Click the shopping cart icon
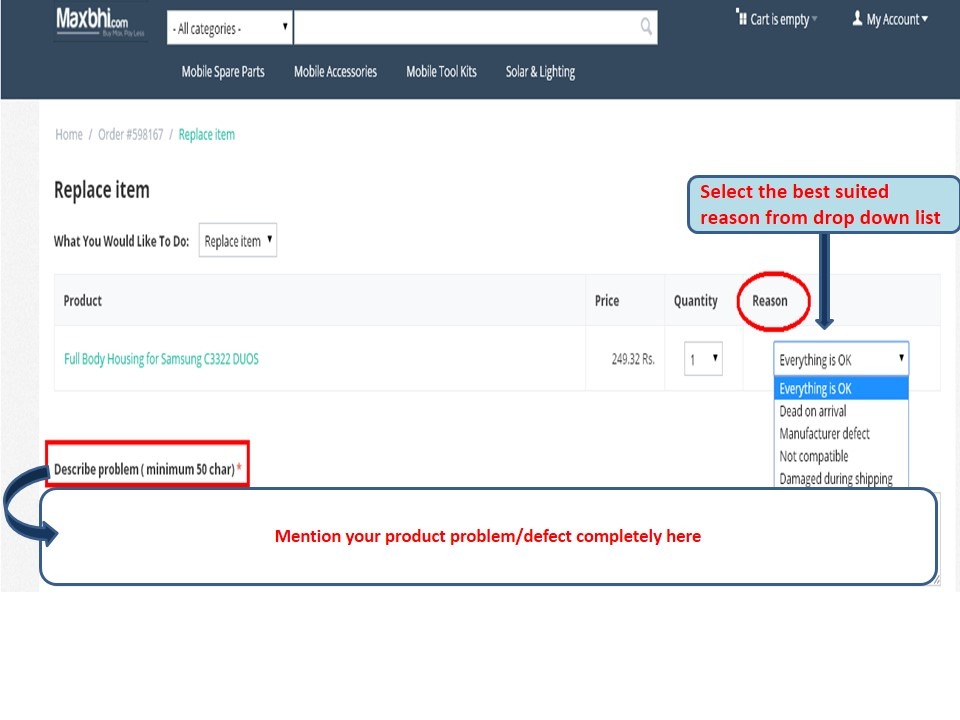 (741, 18)
